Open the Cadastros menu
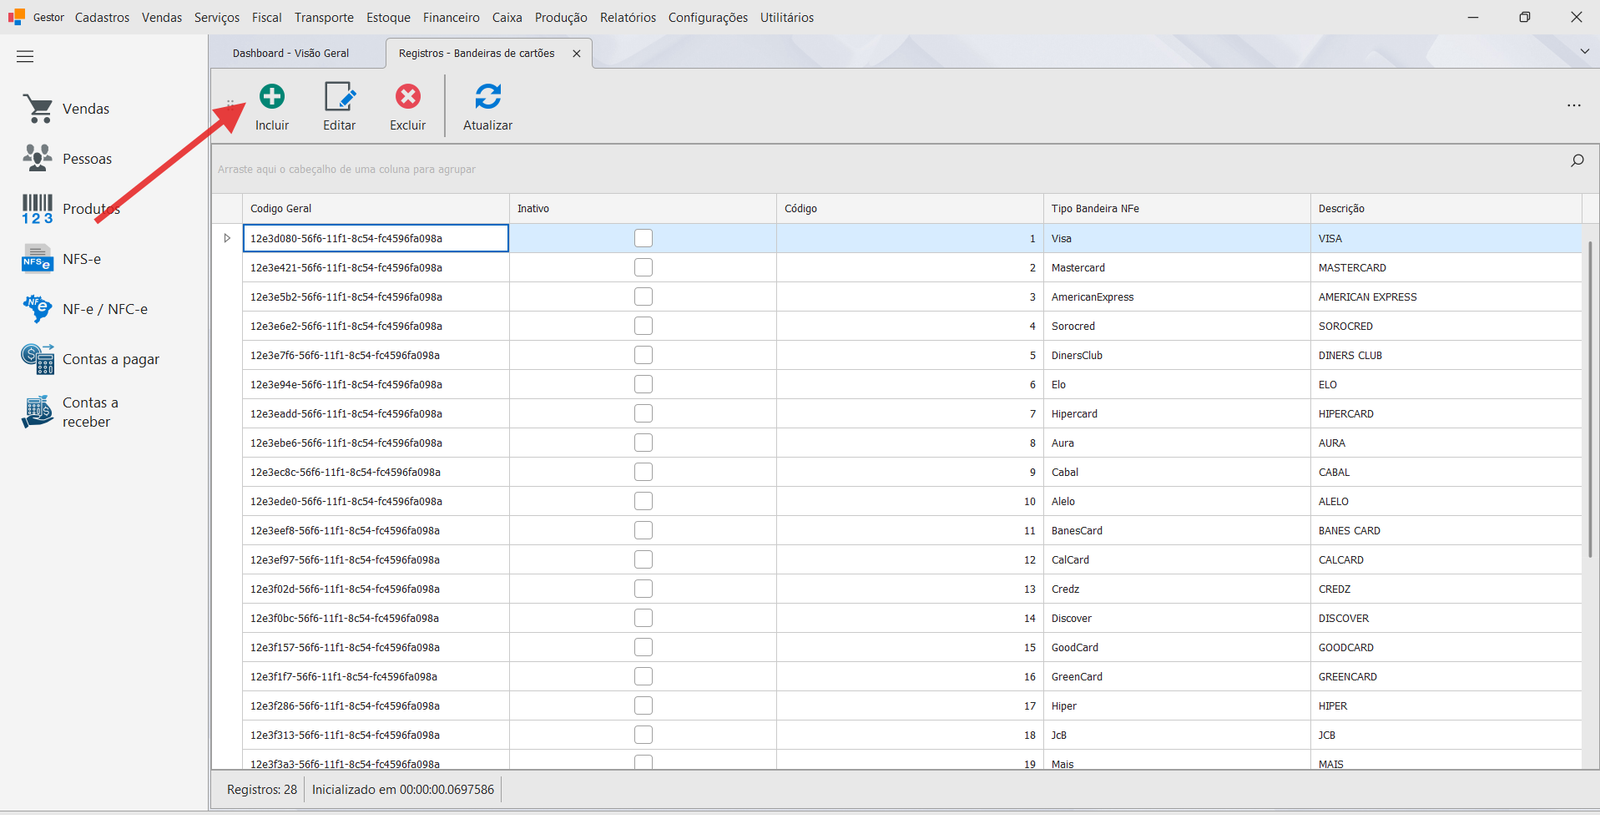This screenshot has height=815, width=1600. coord(102,17)
